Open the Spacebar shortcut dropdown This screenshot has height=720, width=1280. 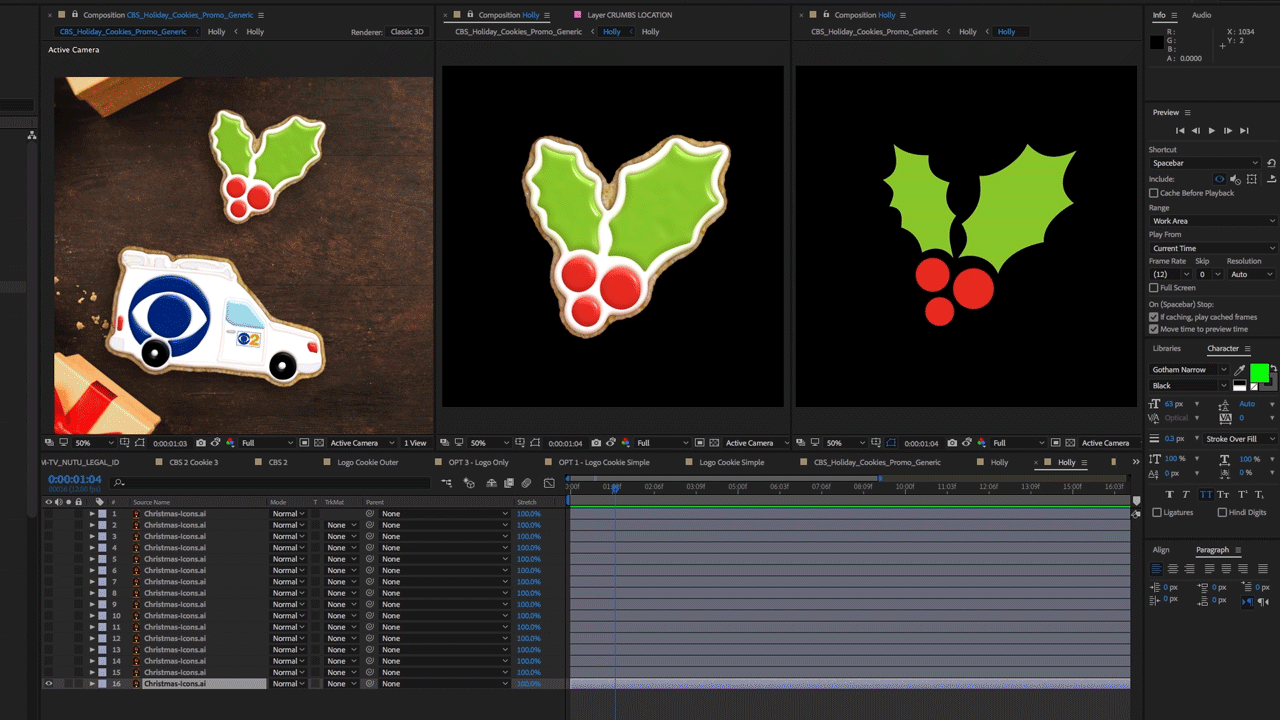pyautogui.click(x=1205, y=163)
